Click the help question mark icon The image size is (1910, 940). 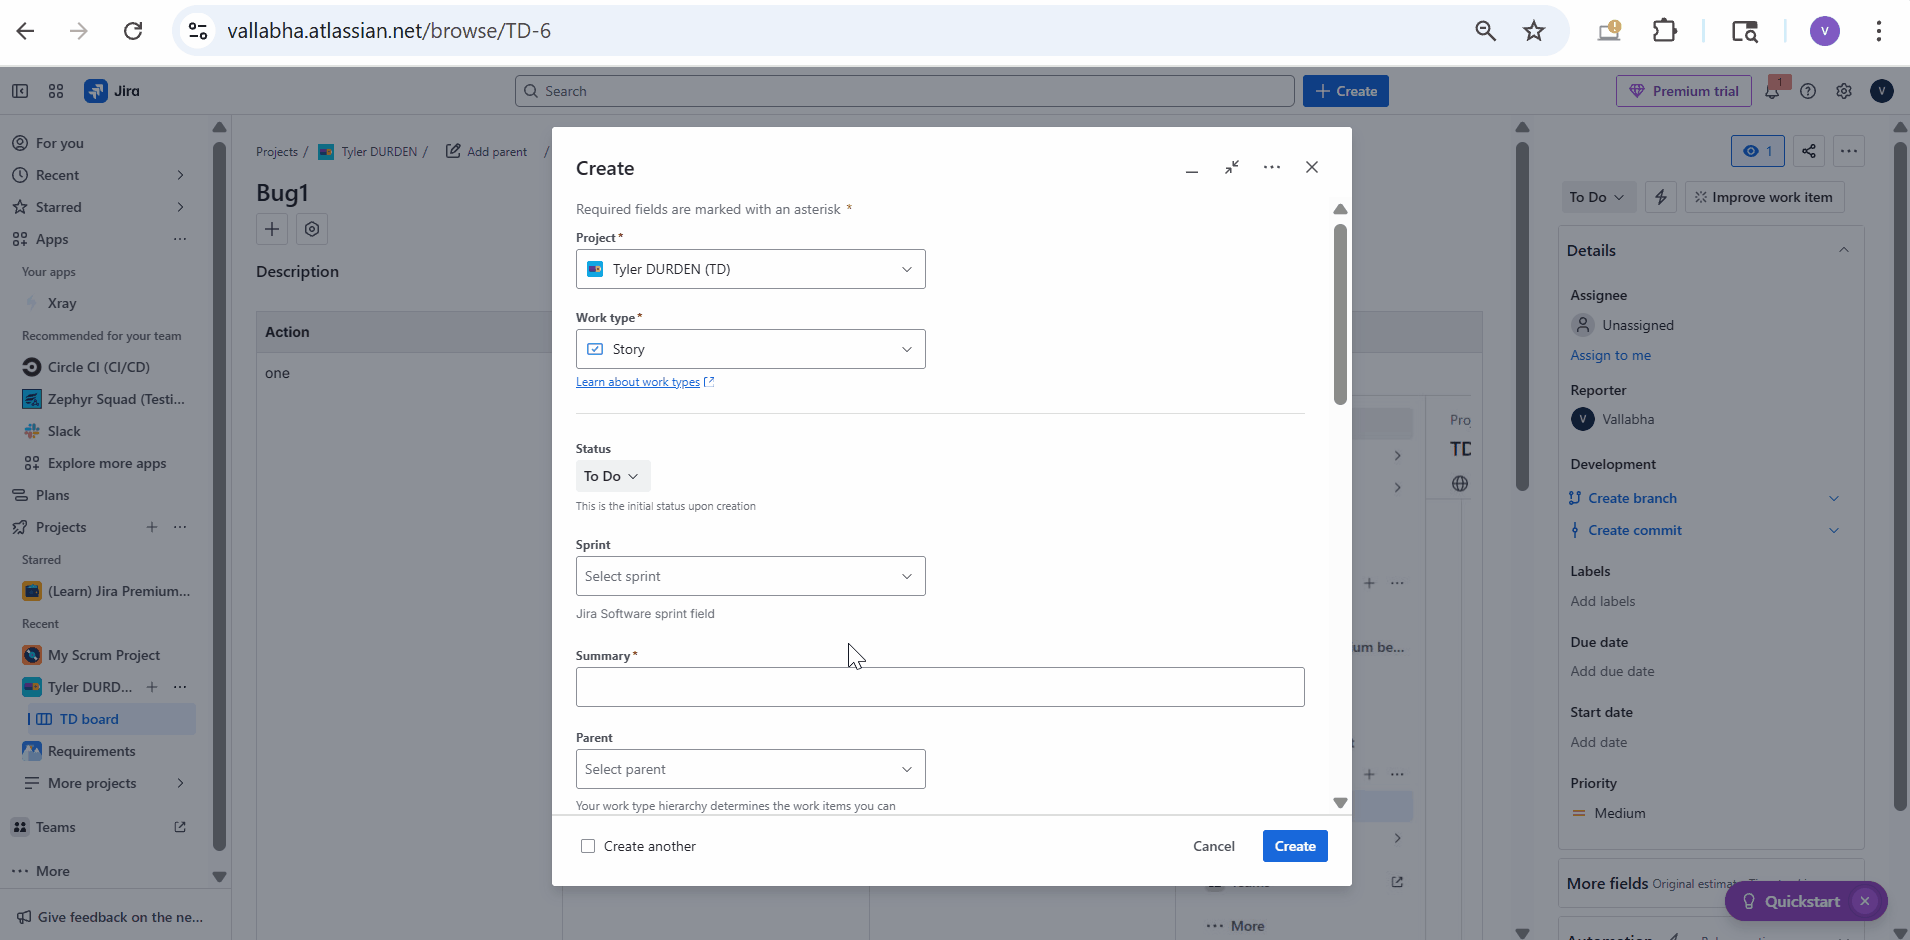pyautogui.click(x=1808, y=91)
